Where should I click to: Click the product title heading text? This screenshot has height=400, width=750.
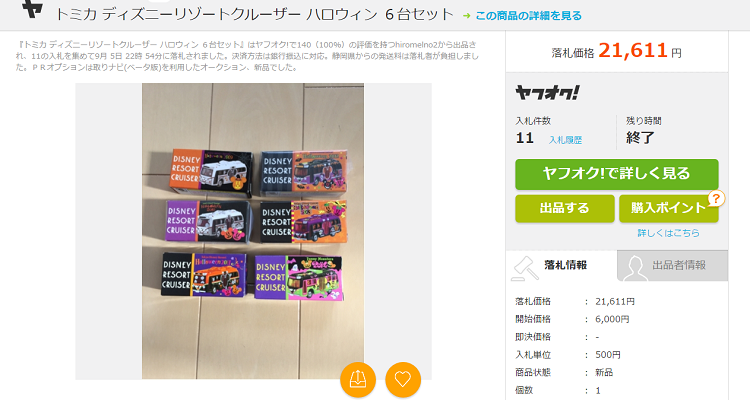254,14
